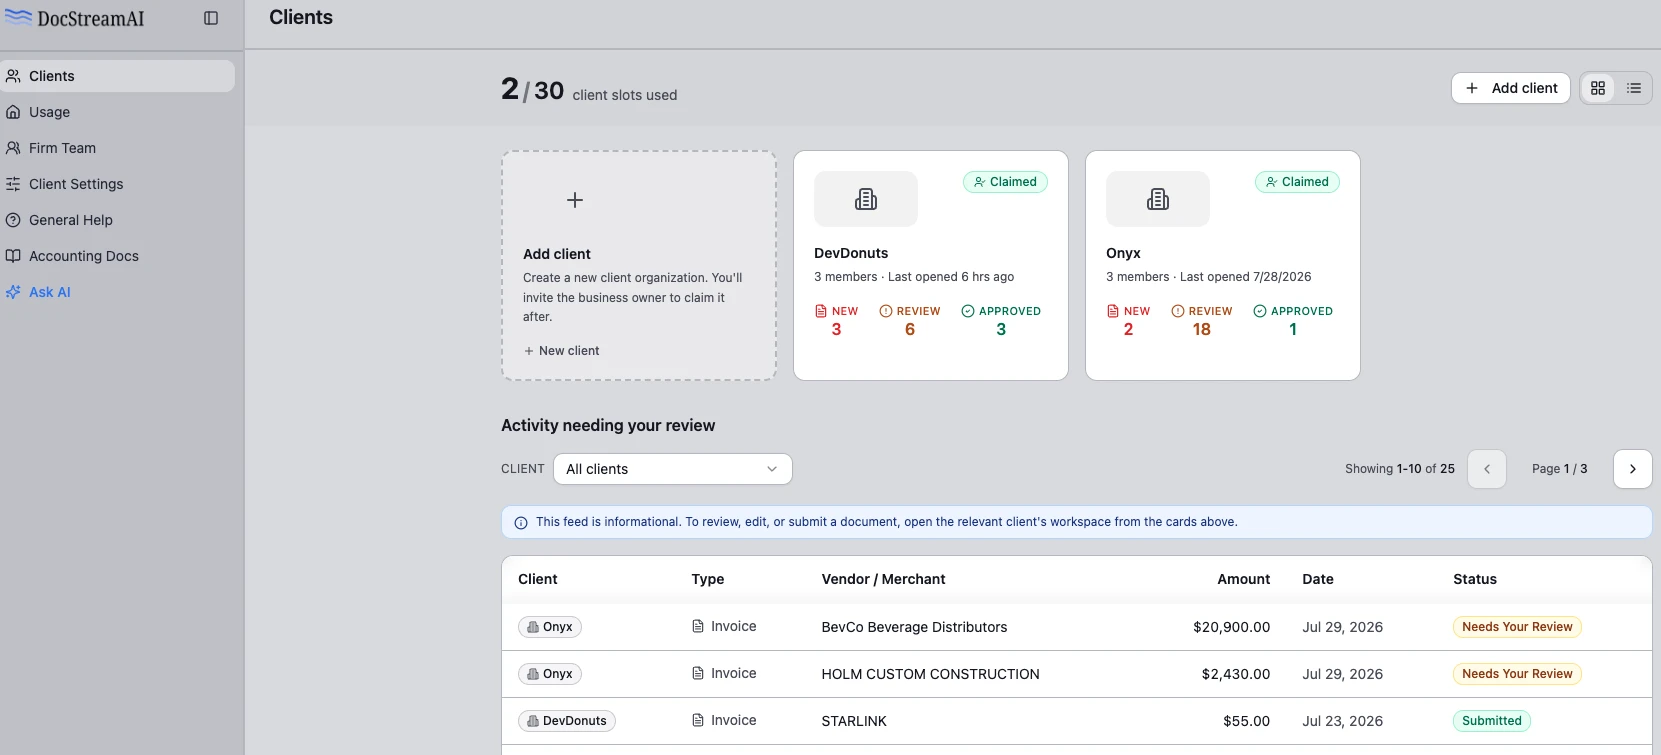Click STARLINK vendor cell
Viewport: 1661px width, 755px height.
pos(854,721)
